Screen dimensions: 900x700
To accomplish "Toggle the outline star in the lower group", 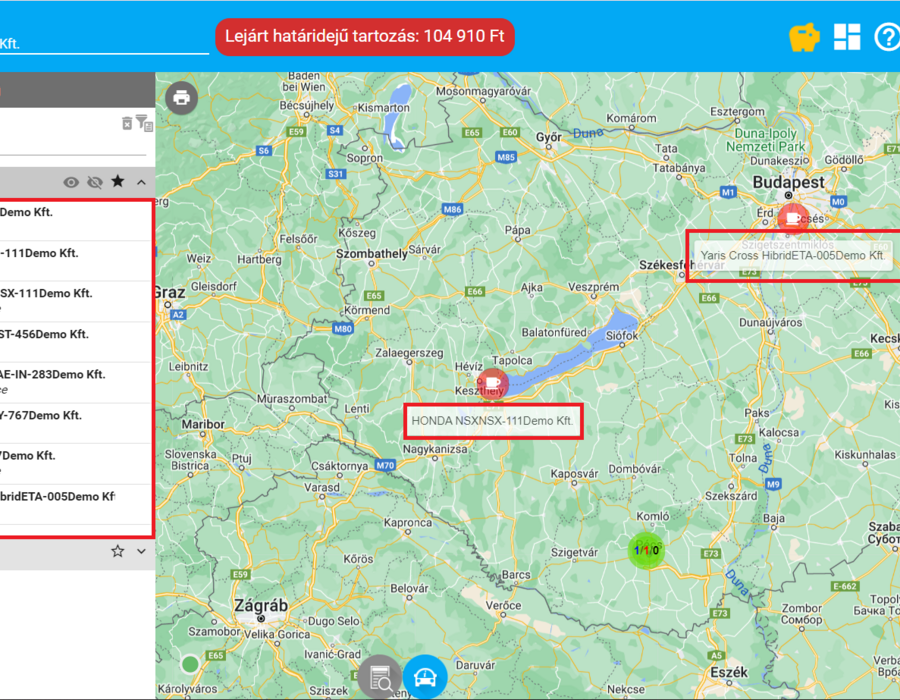I will pyautogui.click(x=118, y=551).
